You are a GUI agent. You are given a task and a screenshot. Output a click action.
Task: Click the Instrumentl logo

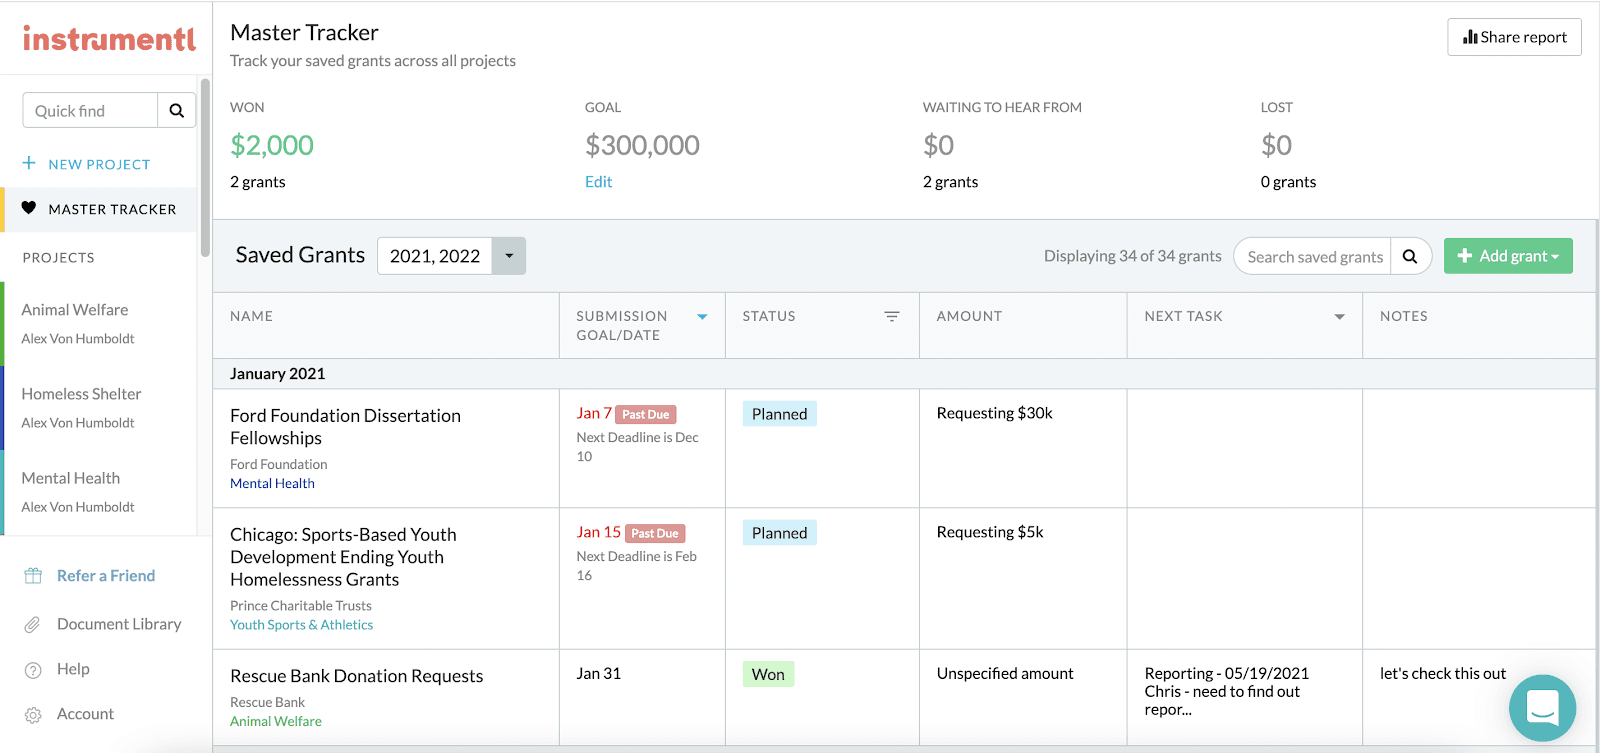pyautogui.click(x=109, y=39)
